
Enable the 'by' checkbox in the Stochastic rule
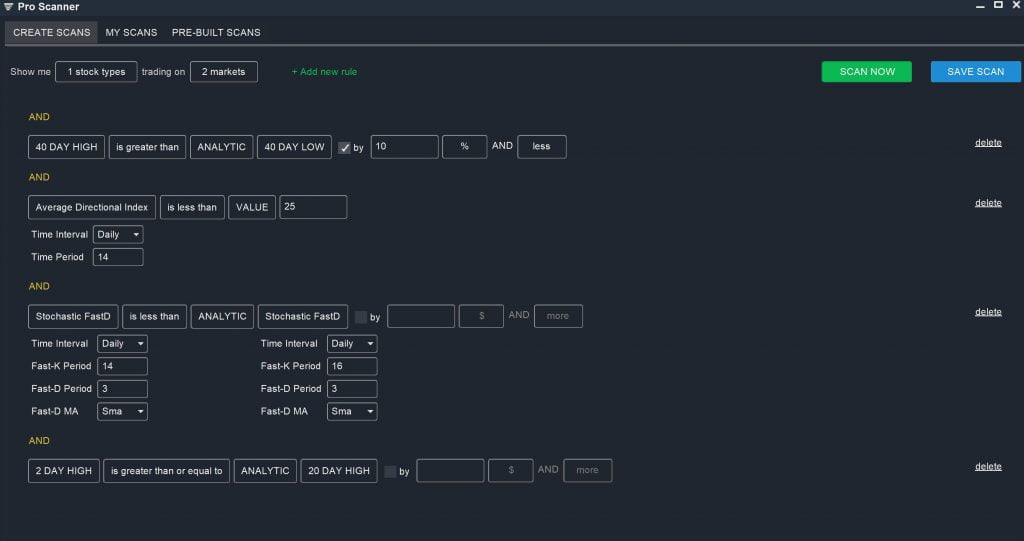tap(360, 318)
